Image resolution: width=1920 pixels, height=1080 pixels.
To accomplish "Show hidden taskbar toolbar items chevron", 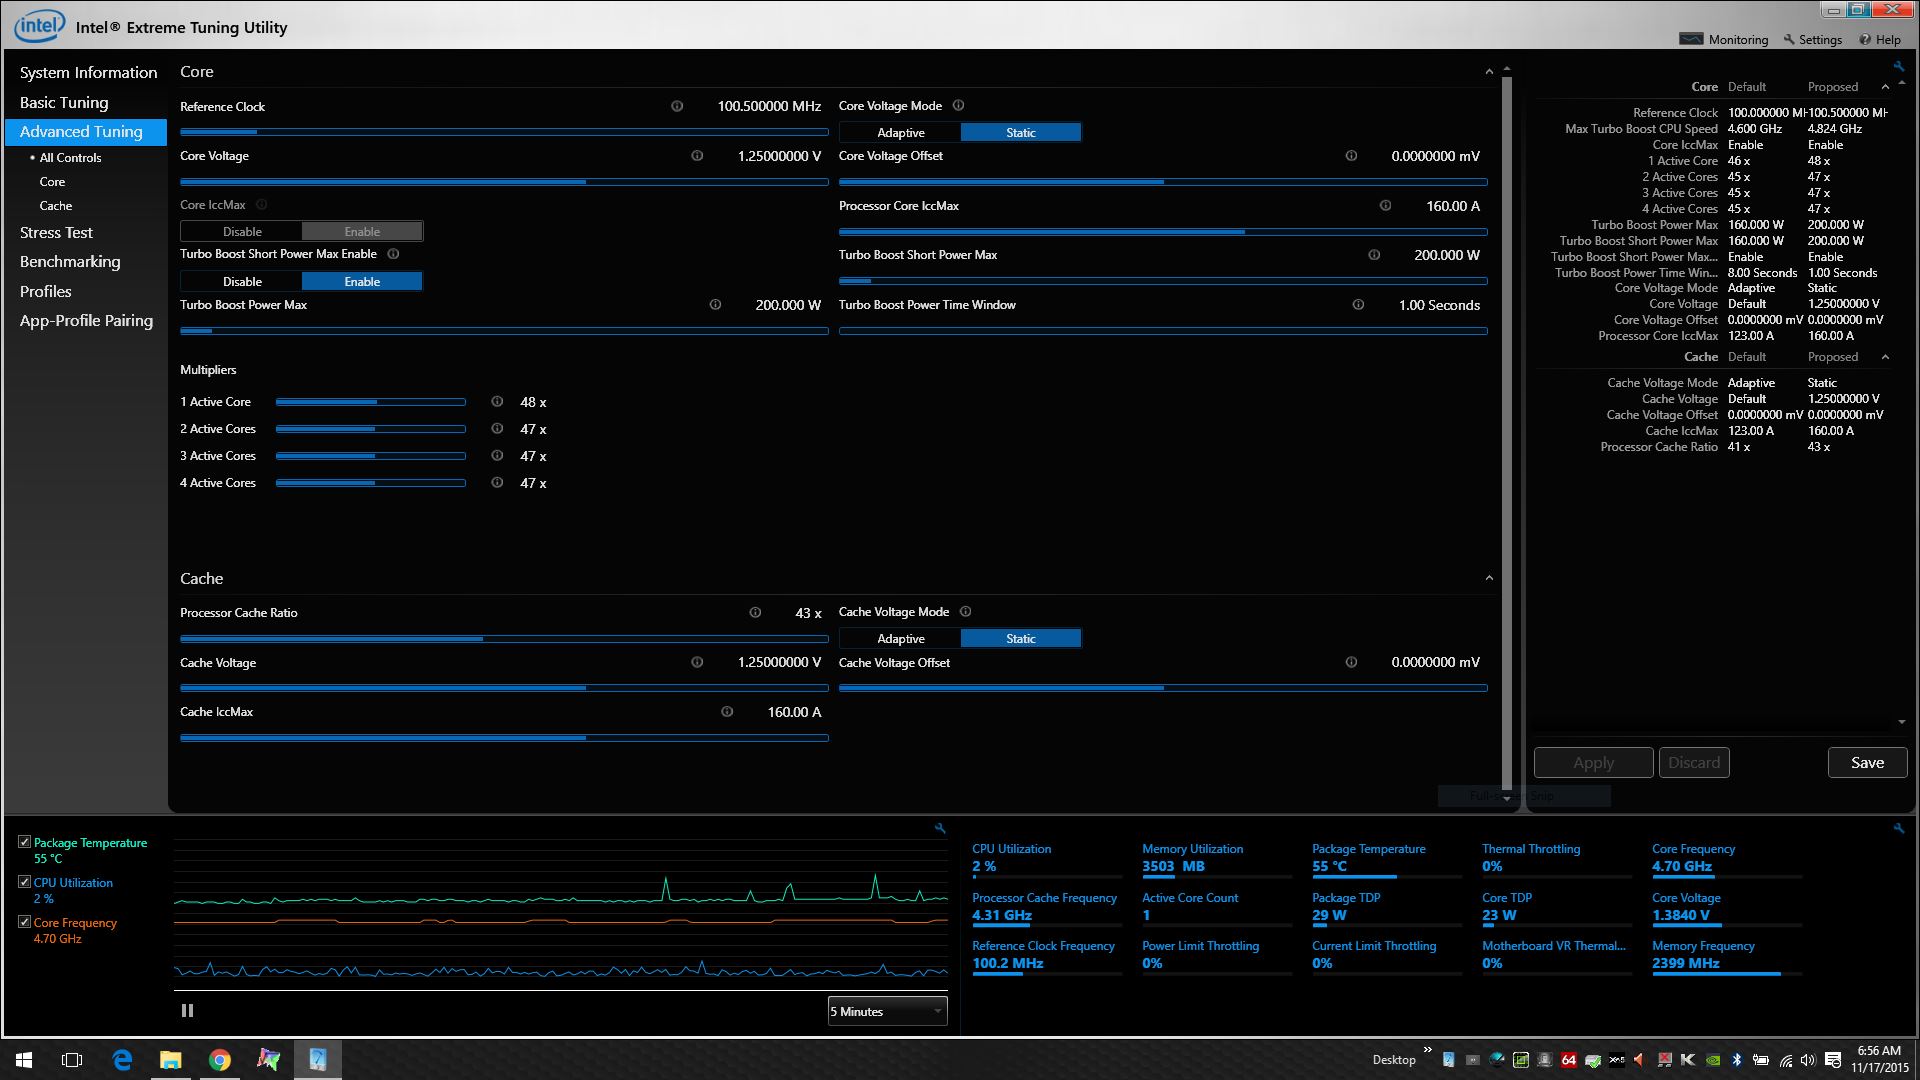I will pos(1427,1050).
